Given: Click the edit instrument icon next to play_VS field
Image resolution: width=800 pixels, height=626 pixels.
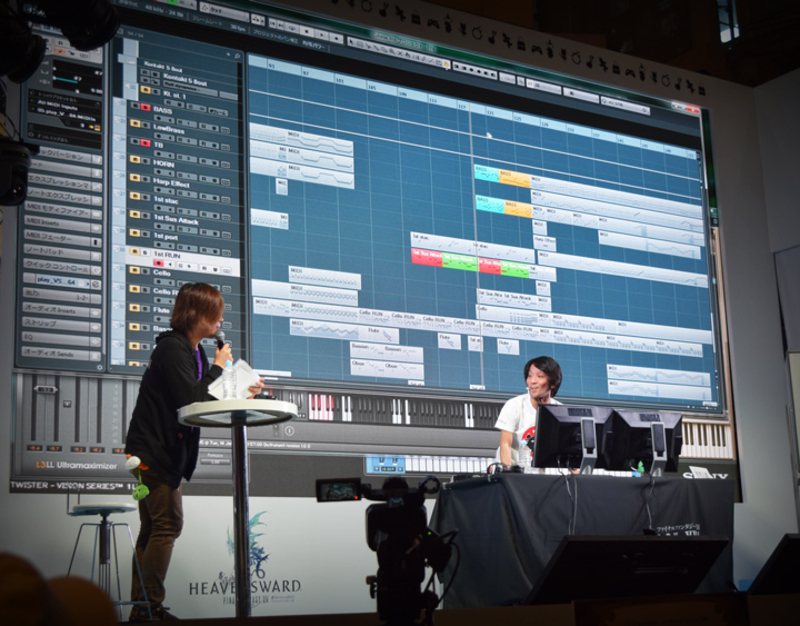Looking at the screenshot, I should point(95,284).
